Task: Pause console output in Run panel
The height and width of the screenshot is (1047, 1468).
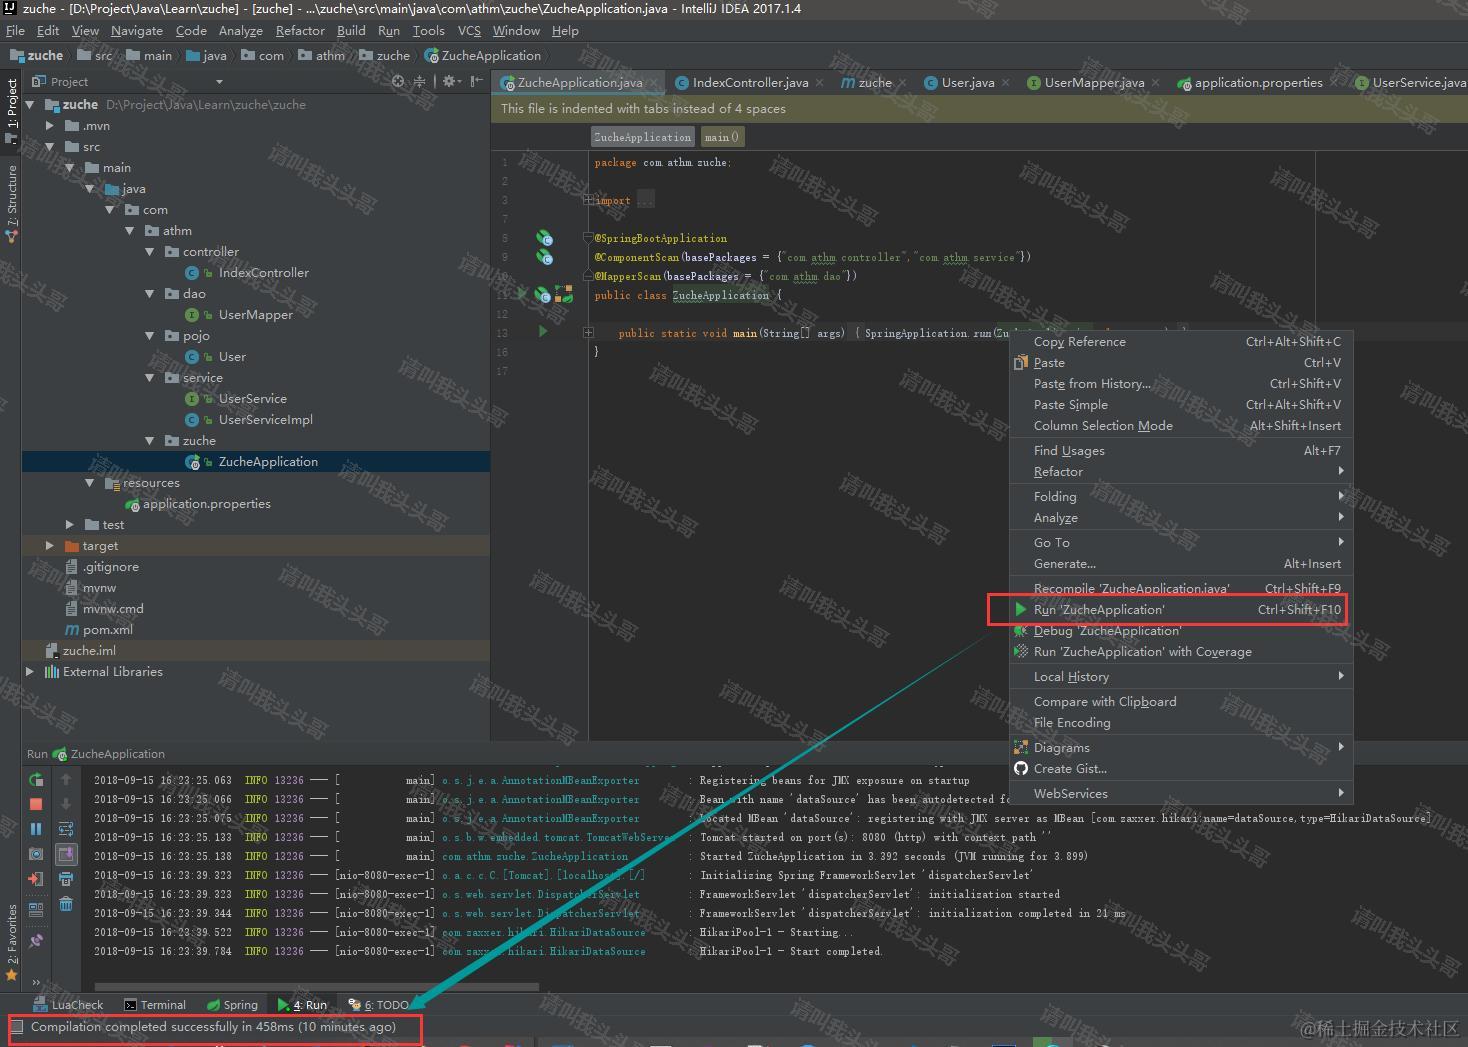Action: 35,828
